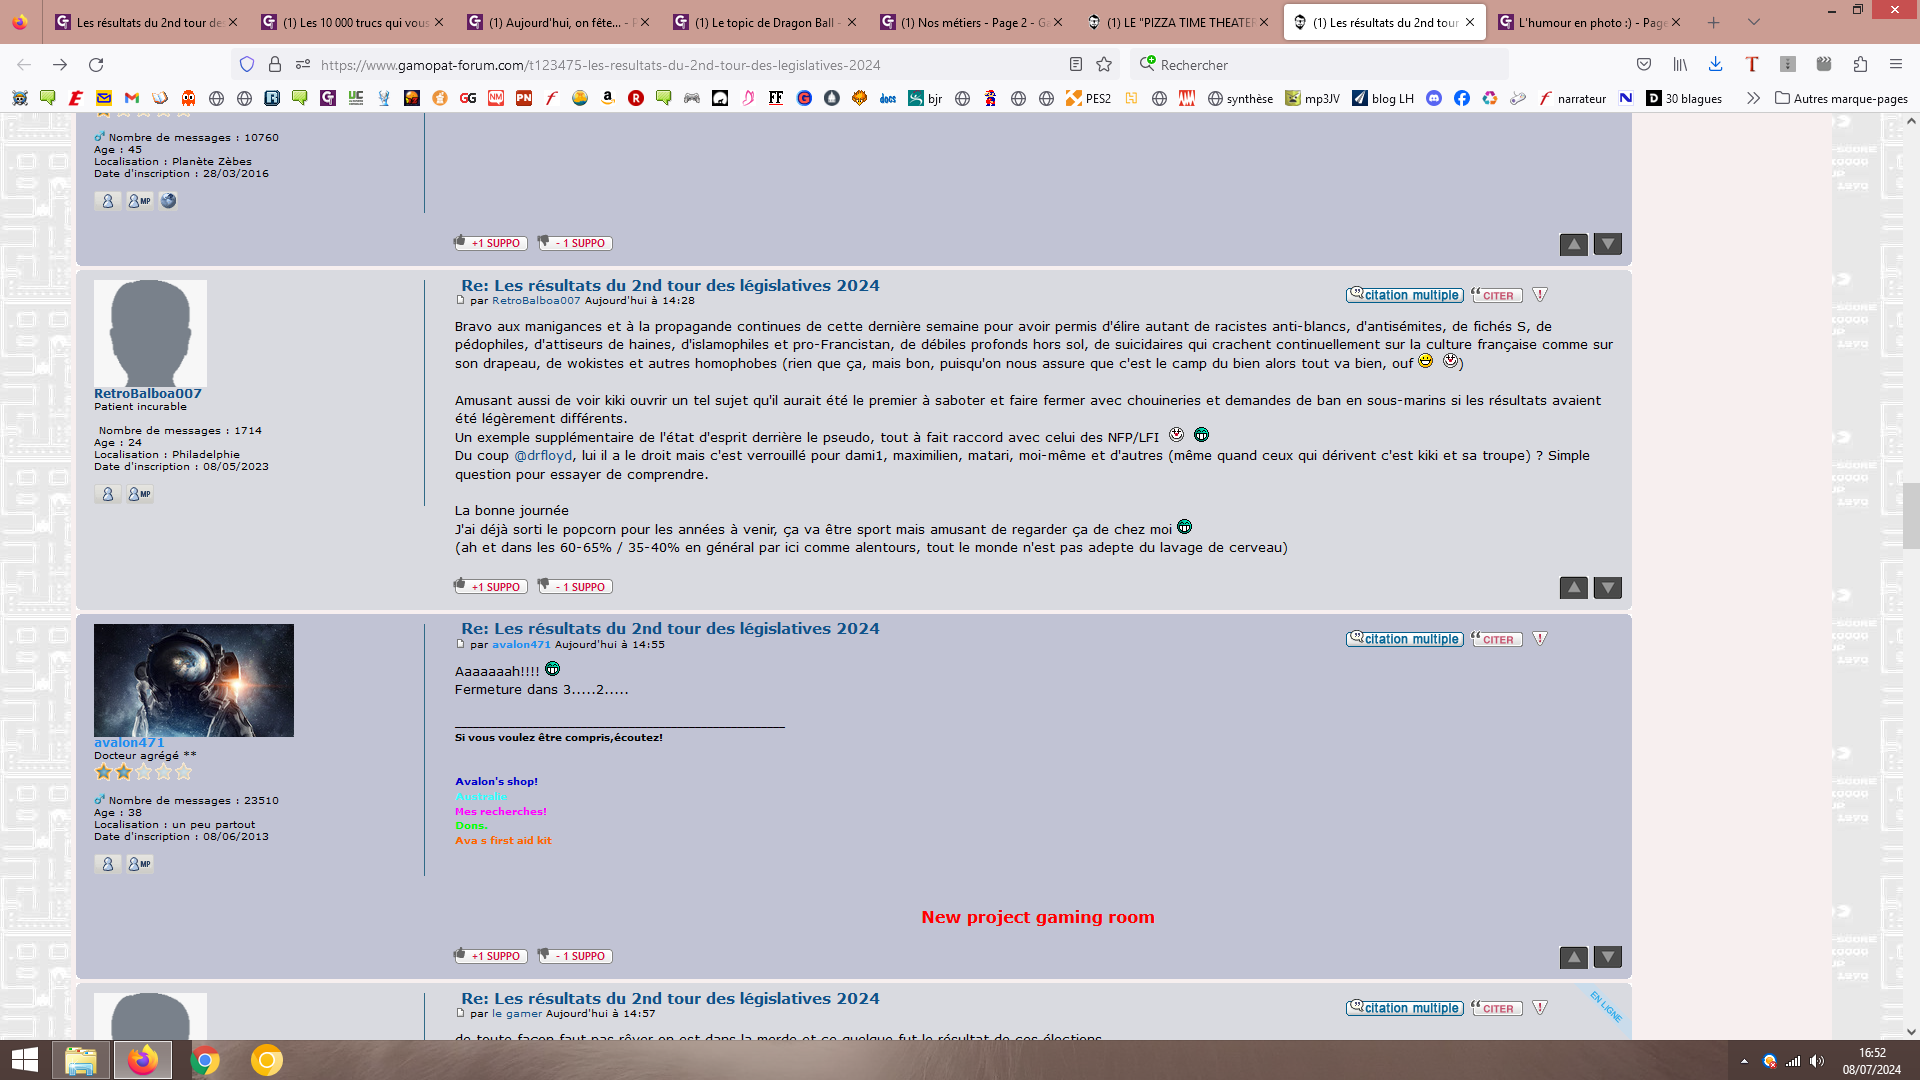Jump to bottom arrow in avalon471's post

[1608, 957]
